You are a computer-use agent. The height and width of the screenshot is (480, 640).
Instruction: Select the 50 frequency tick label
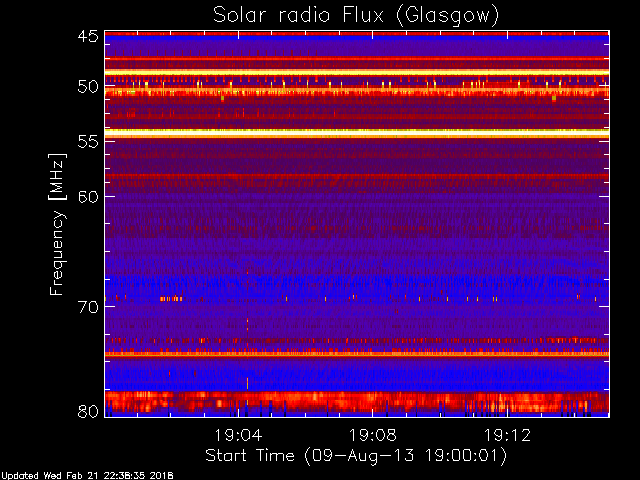click(x=88, y=87)
